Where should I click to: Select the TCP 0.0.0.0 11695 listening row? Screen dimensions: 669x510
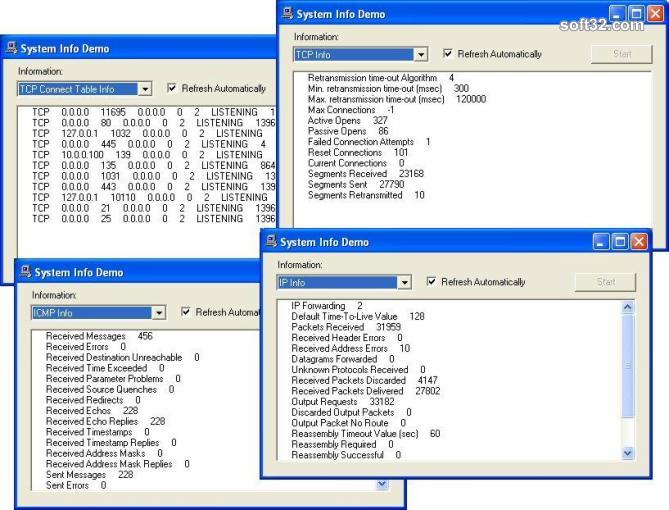click(154, 112)
